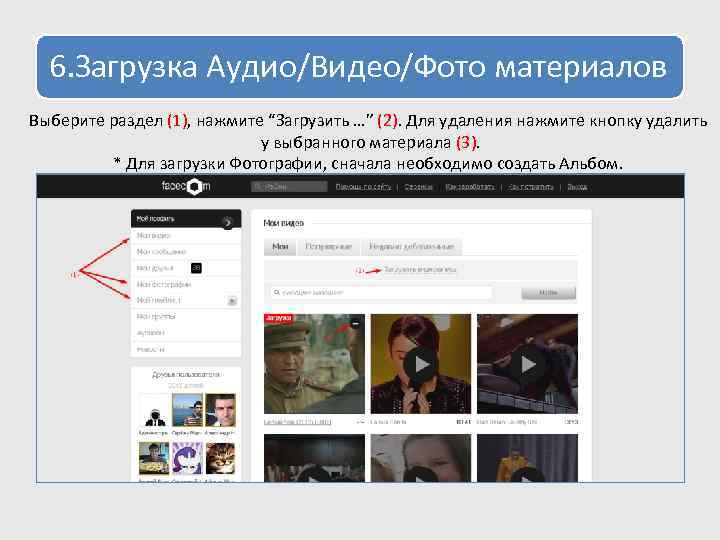Screen dimensions: 720x540
Task: Click the «Найти» search button
Action: pos(548,292)
